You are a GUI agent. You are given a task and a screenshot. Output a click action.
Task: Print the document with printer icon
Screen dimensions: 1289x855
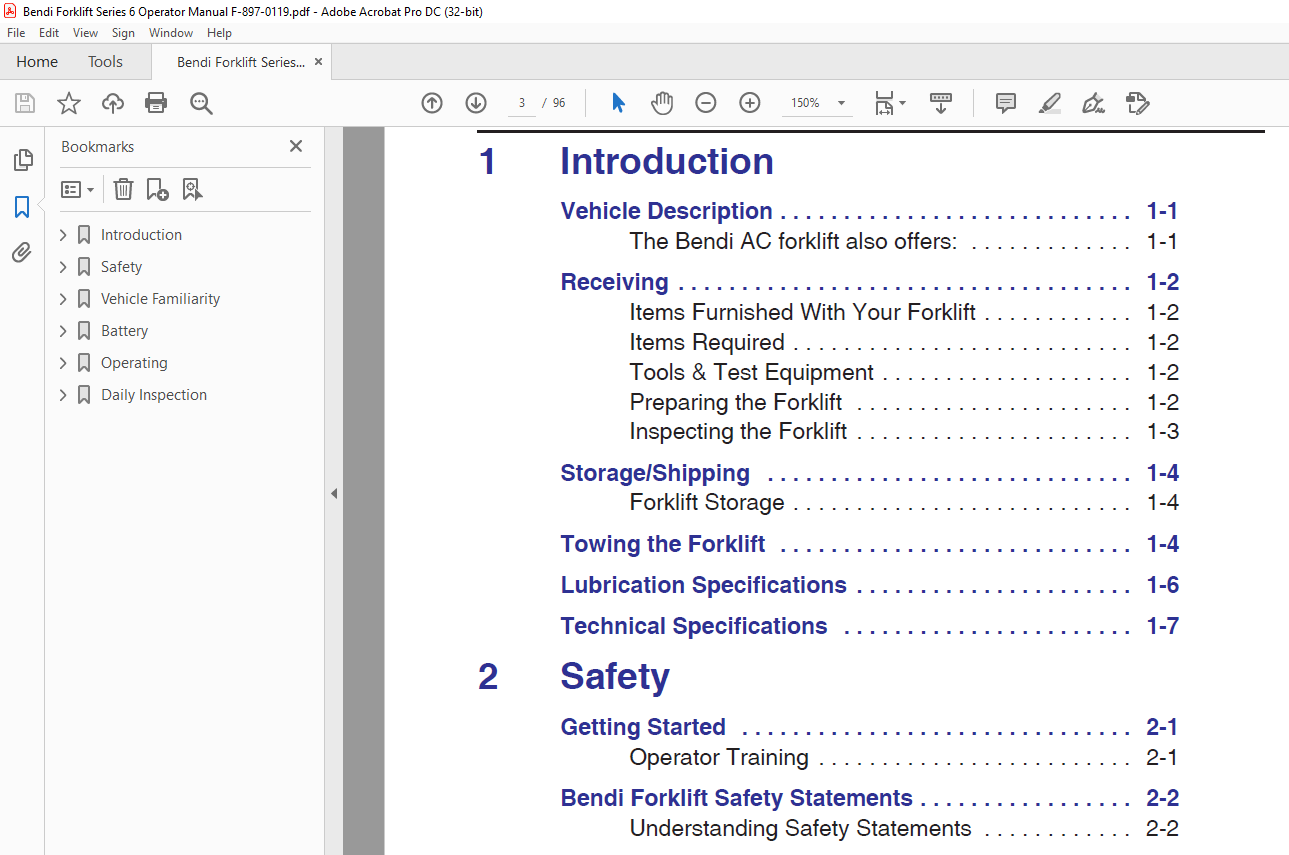[156, 103]
